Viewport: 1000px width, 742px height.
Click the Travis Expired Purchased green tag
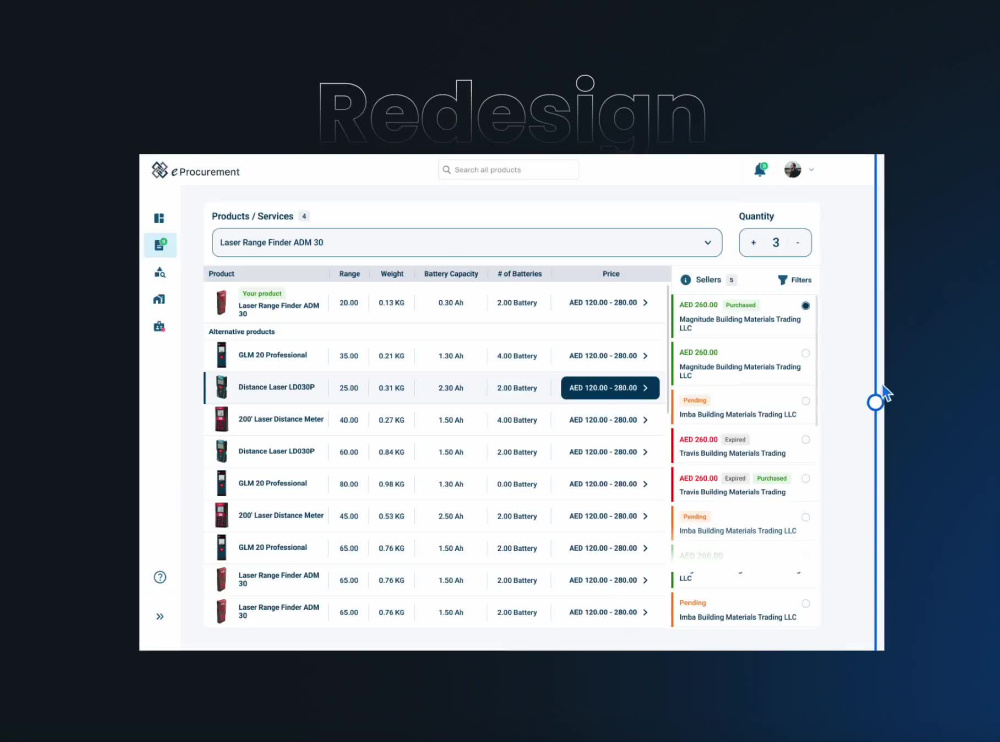772,479
